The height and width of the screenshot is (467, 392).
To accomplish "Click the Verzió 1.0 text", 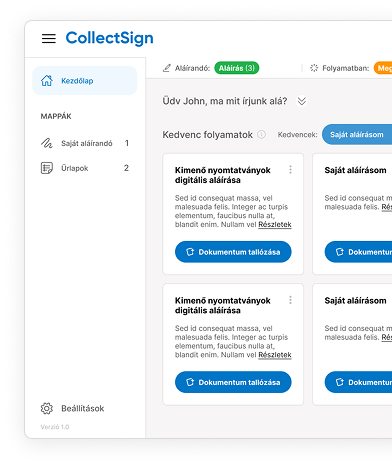I will point(55,427).
